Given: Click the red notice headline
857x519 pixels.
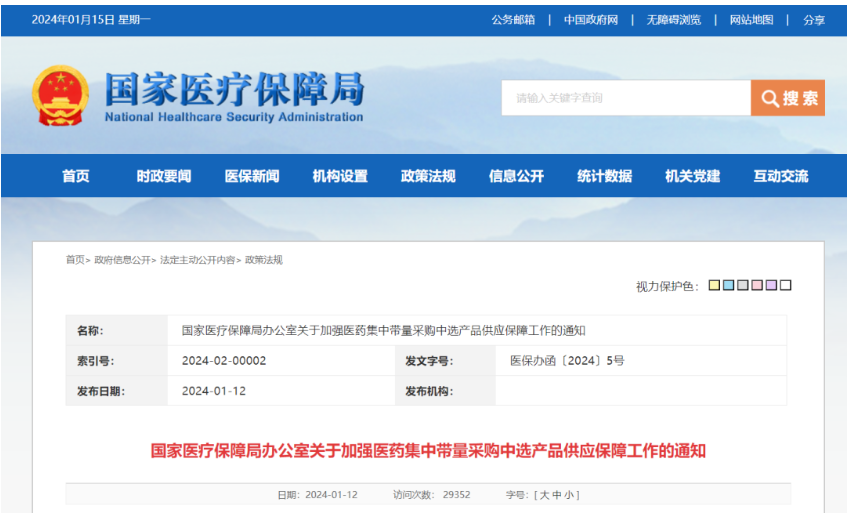Looking at the screenshot, I should click(428, 451).
